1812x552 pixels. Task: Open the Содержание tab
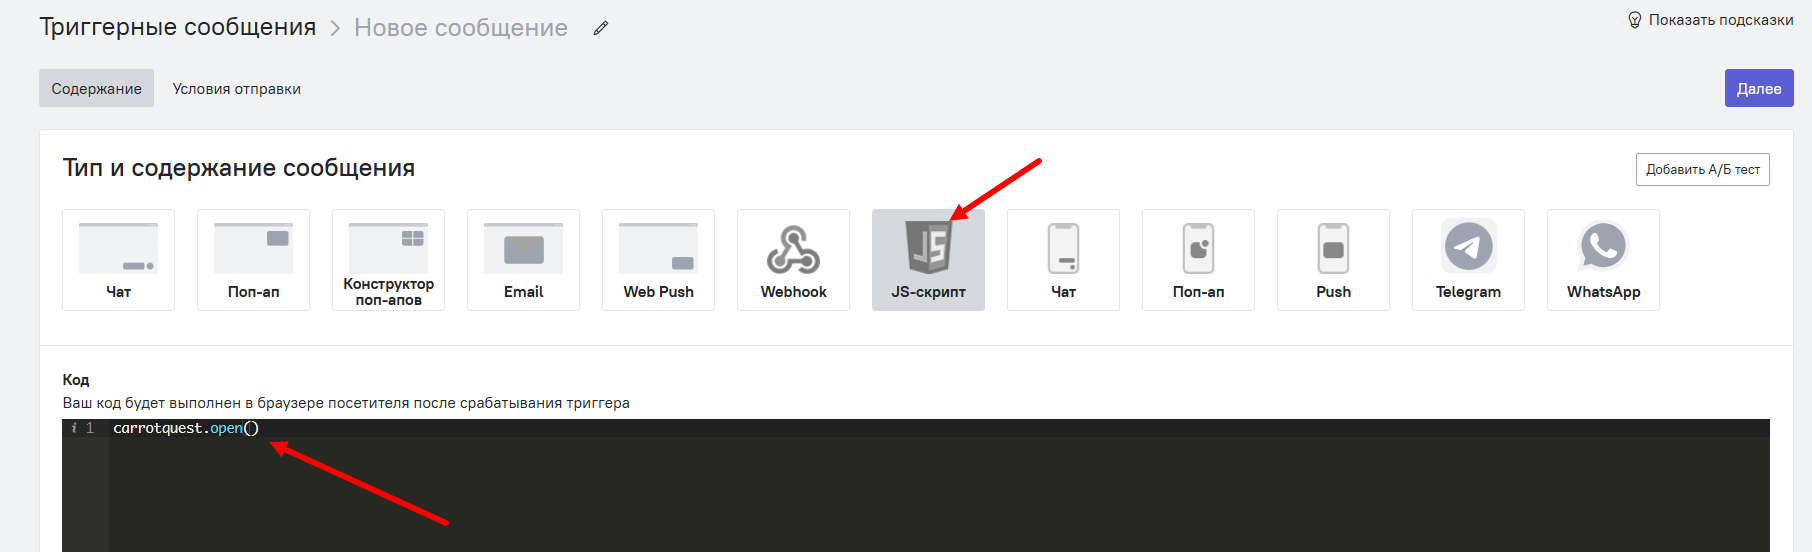(x=96, y=88)
